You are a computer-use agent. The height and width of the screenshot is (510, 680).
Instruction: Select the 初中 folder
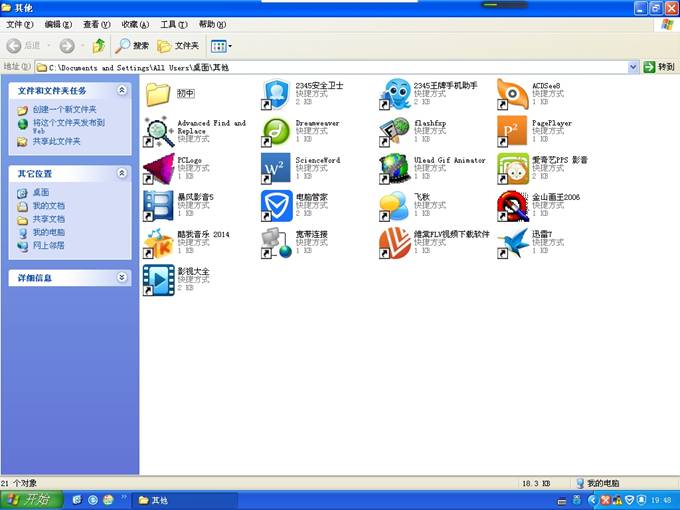(x=158, y=94)
